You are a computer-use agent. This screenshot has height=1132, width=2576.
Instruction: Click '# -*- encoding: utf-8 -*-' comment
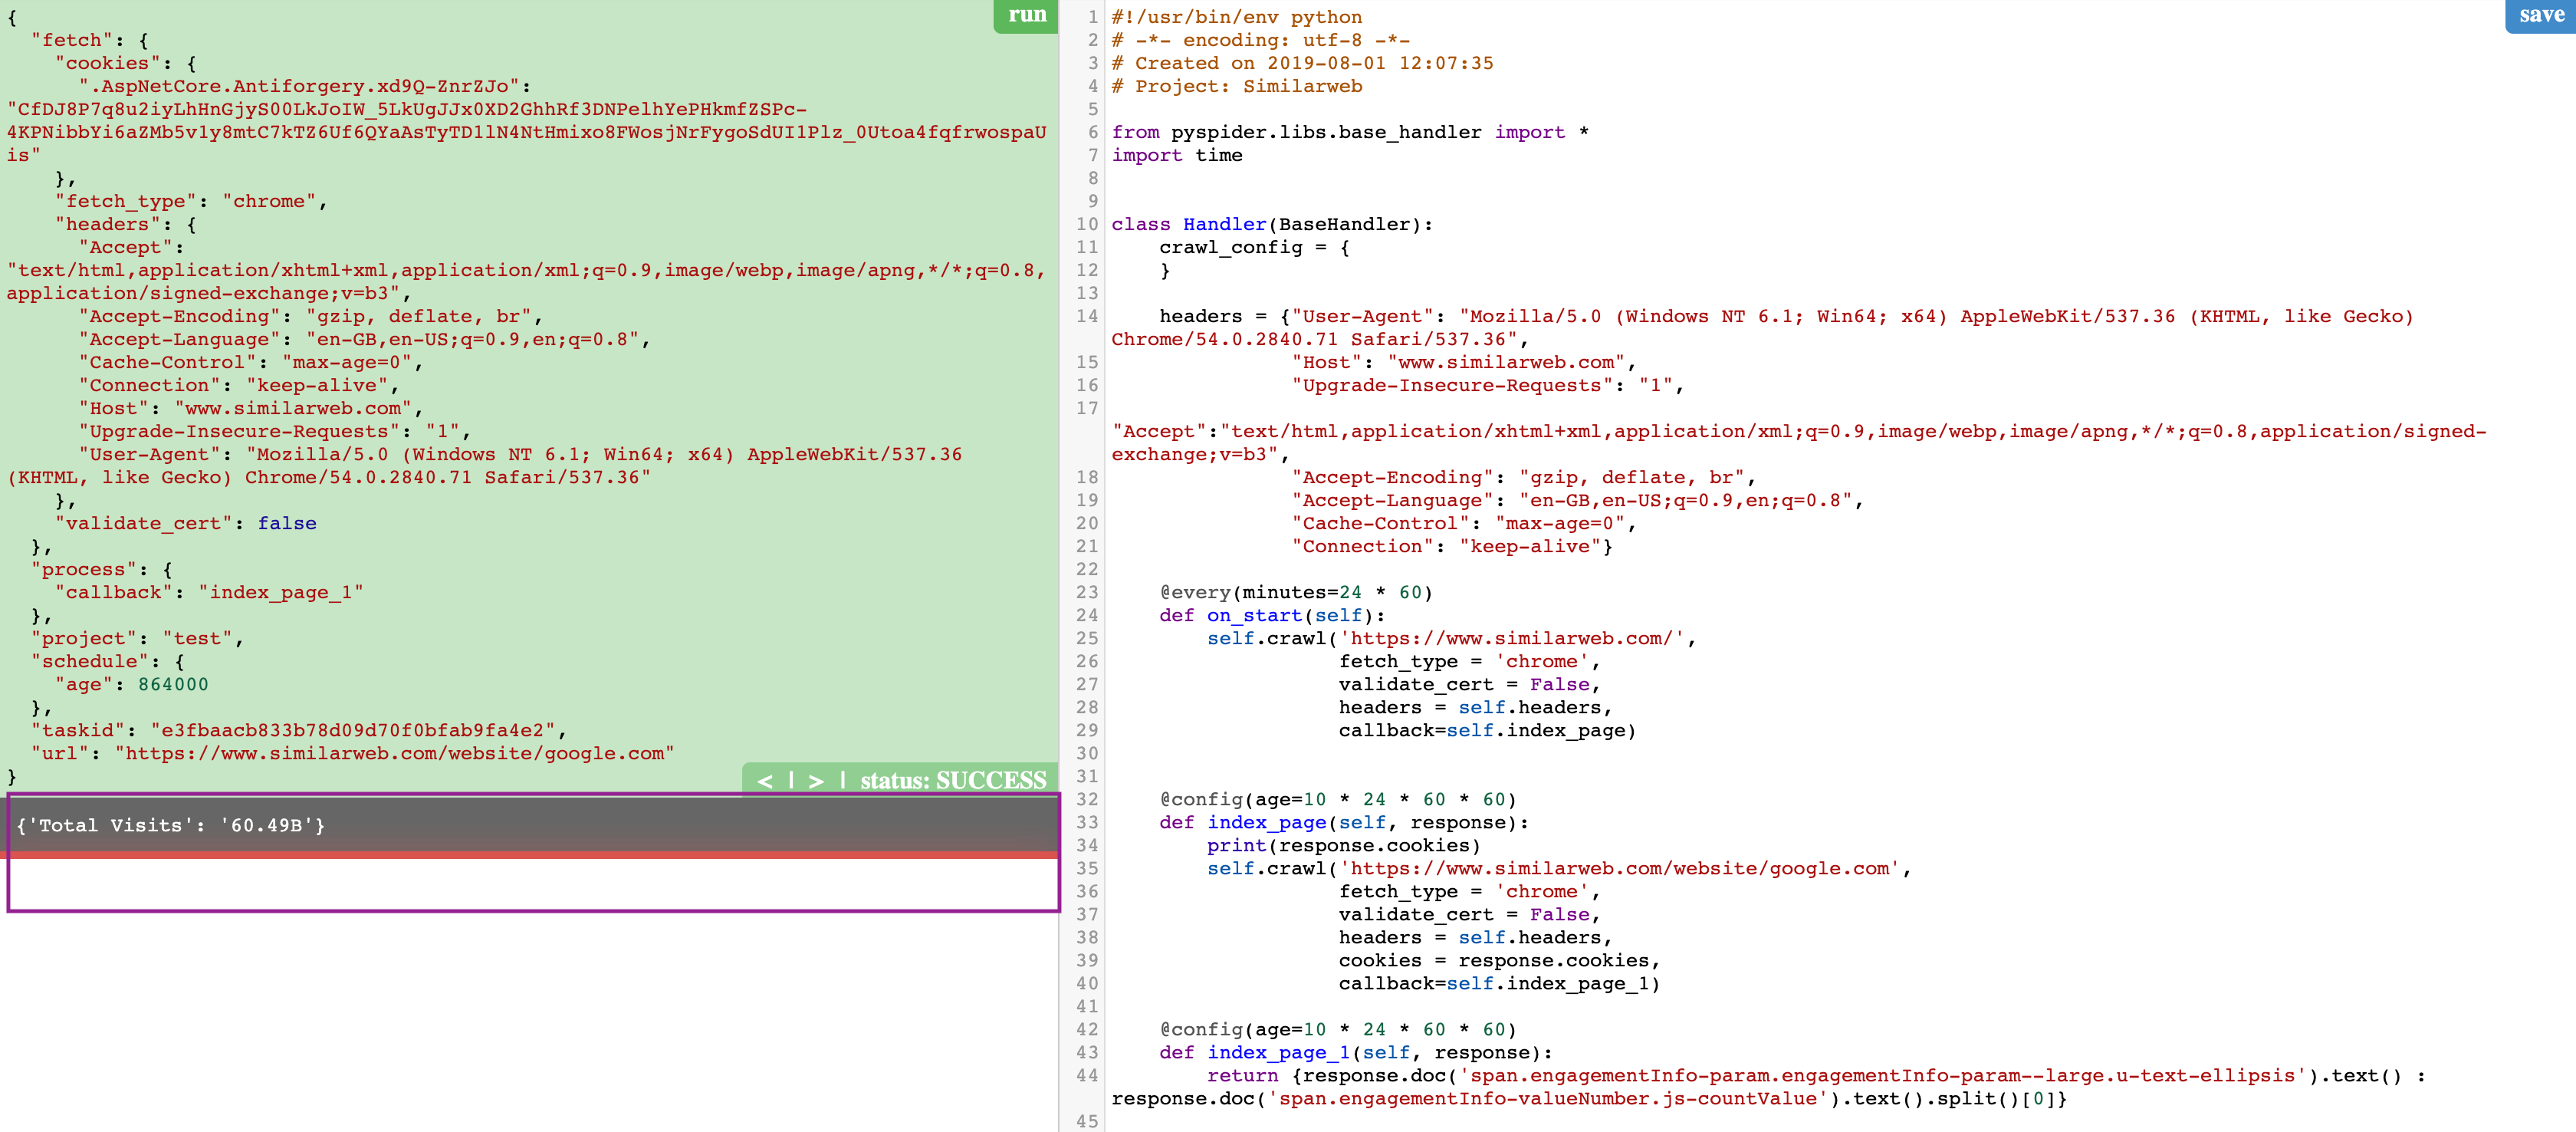(x=1261, y=40)
